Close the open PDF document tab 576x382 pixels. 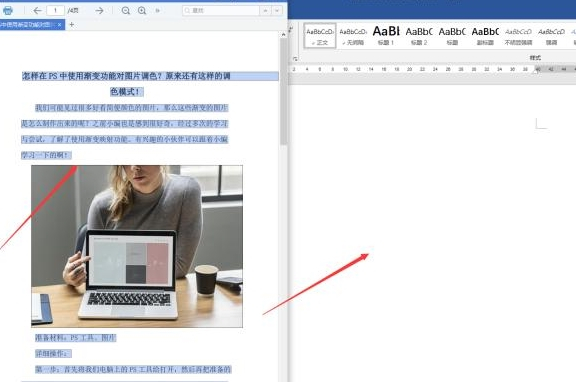coord(60,25)
